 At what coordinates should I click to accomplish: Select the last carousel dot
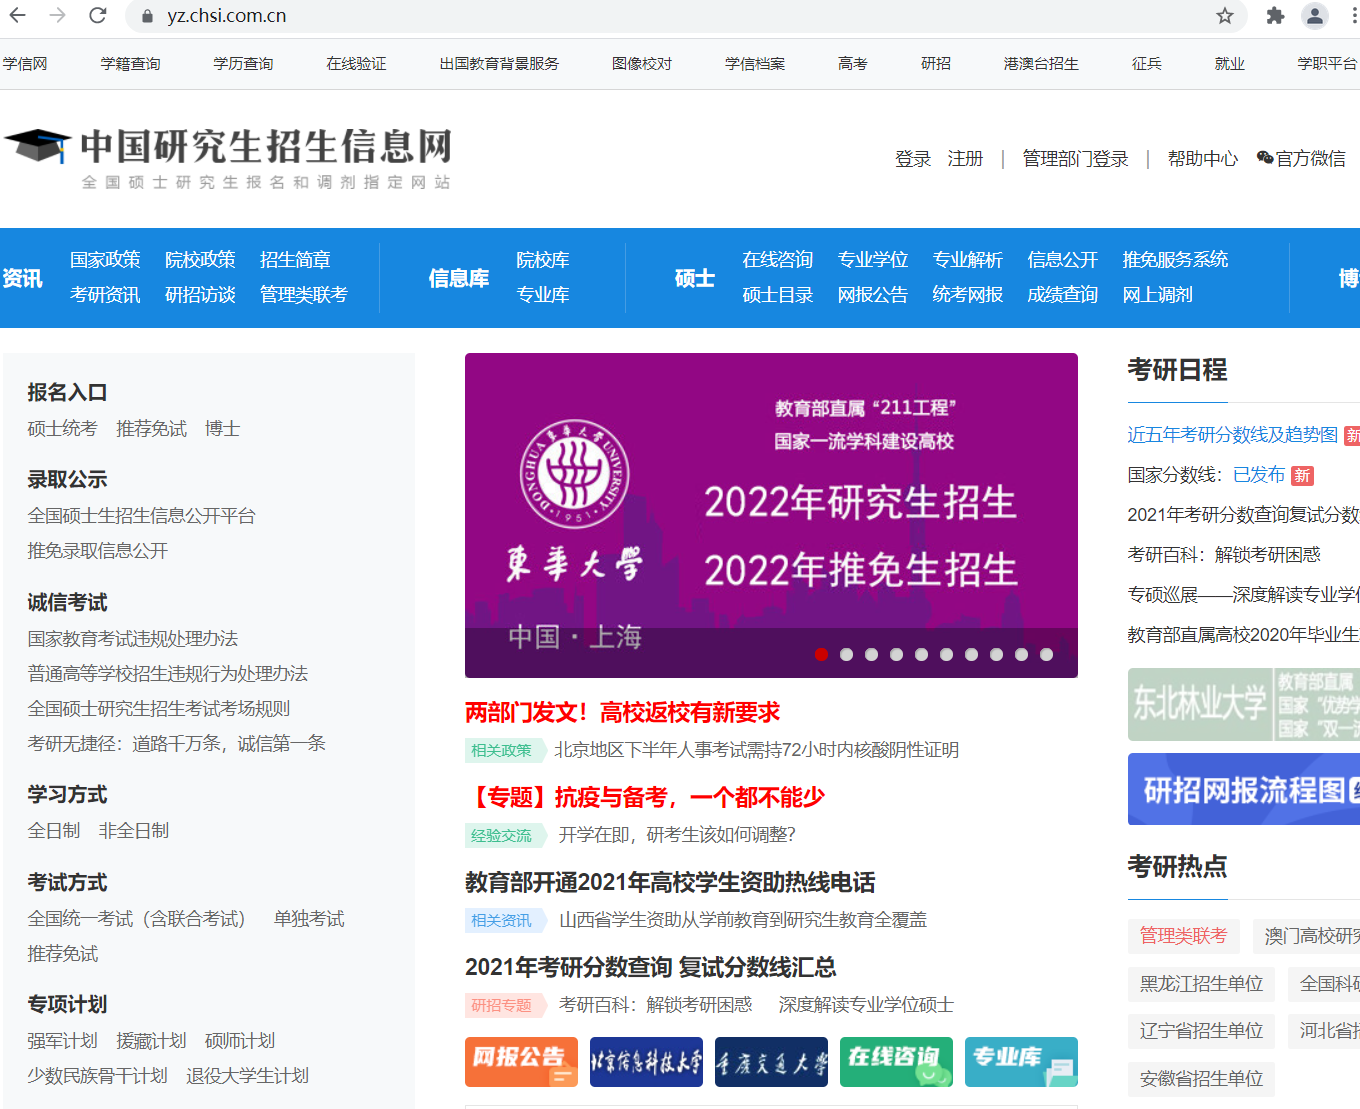[x=1047, y=655]
